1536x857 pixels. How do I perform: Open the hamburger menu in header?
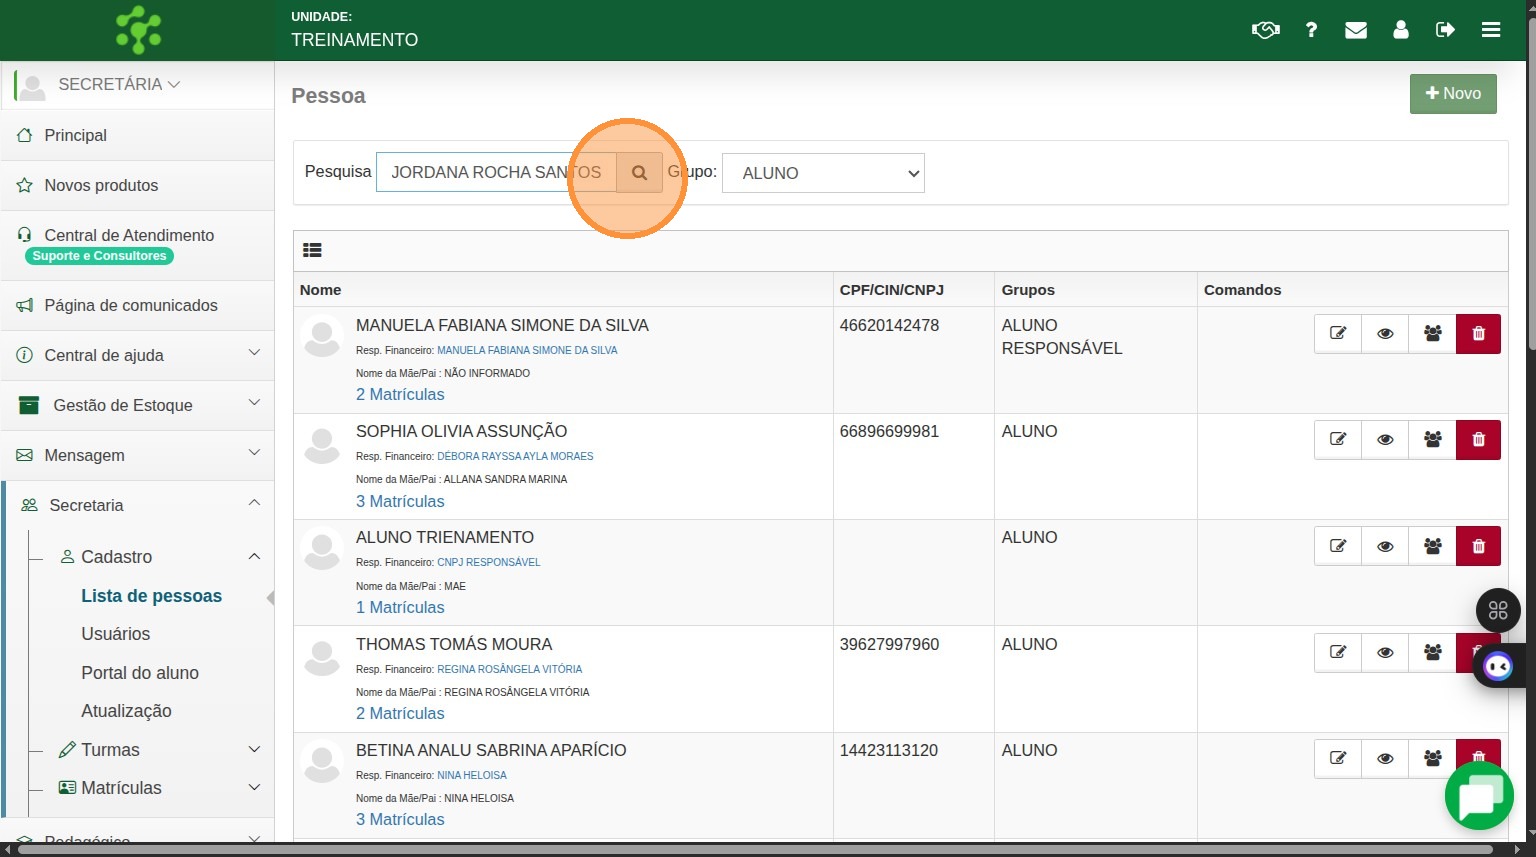[x=1491, y=30]
